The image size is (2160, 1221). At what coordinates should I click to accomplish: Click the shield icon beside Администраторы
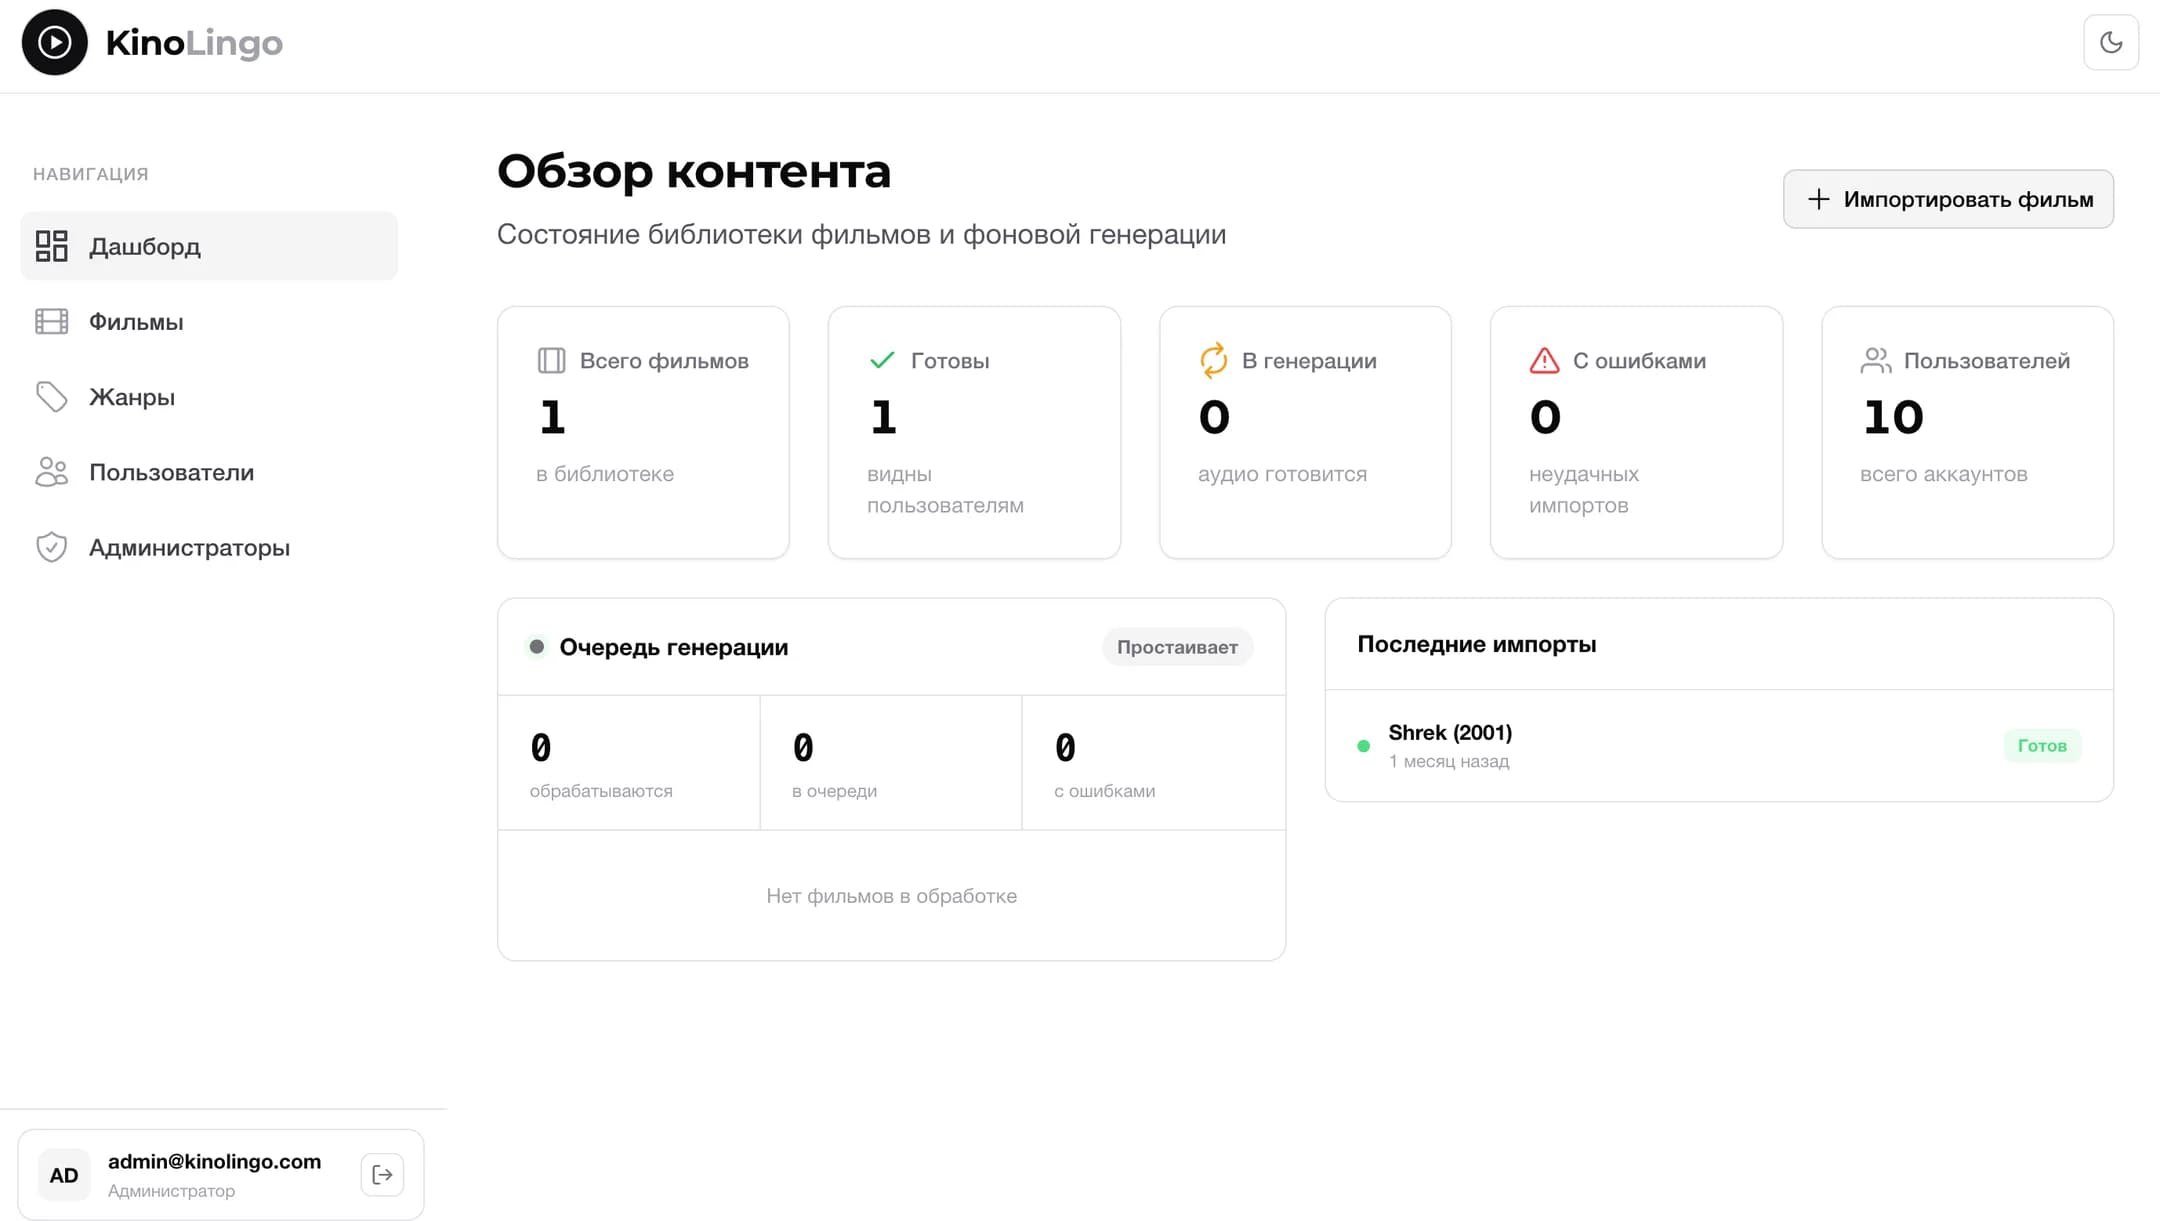51,547
